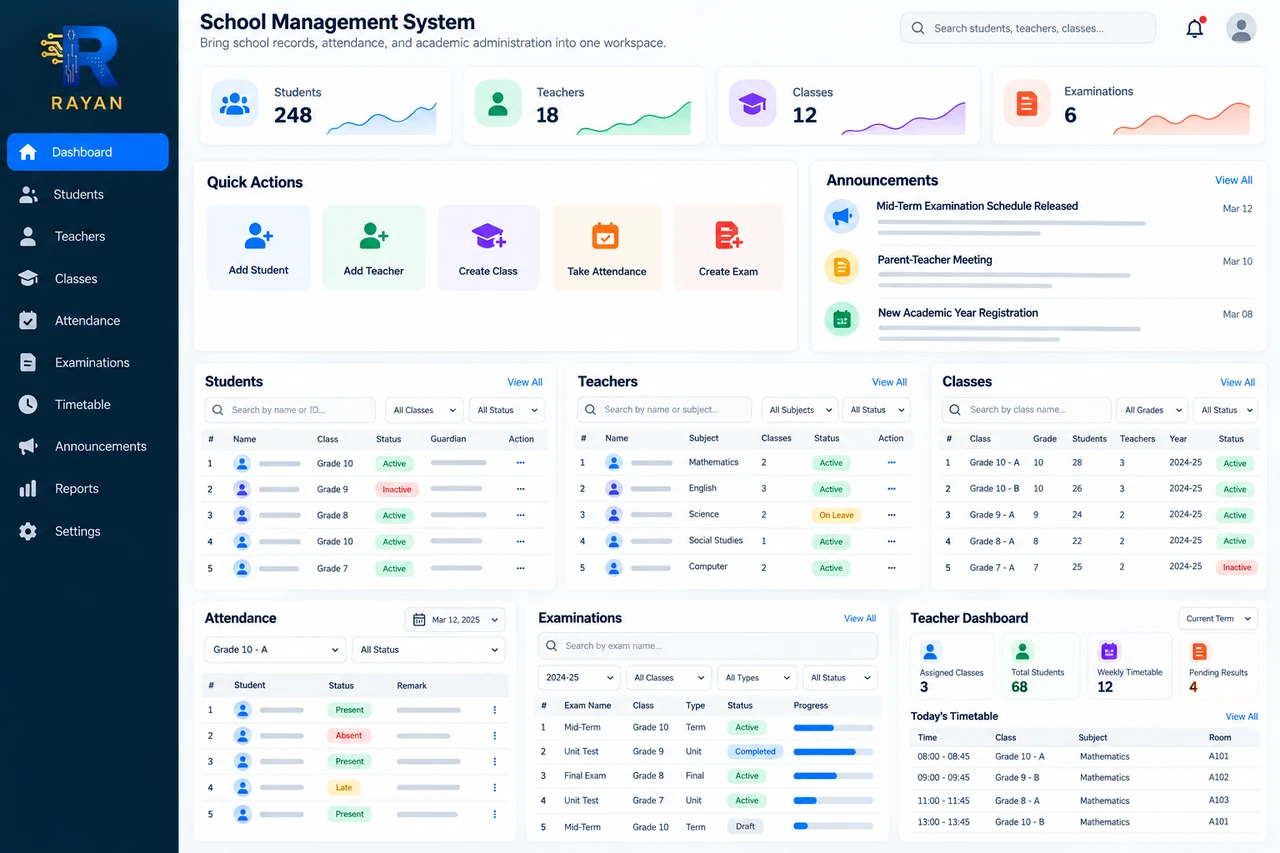Expand the All Subjects dropdown in Teachers panel
This screenshot has width=1280, height=853.
click(799, 410)
